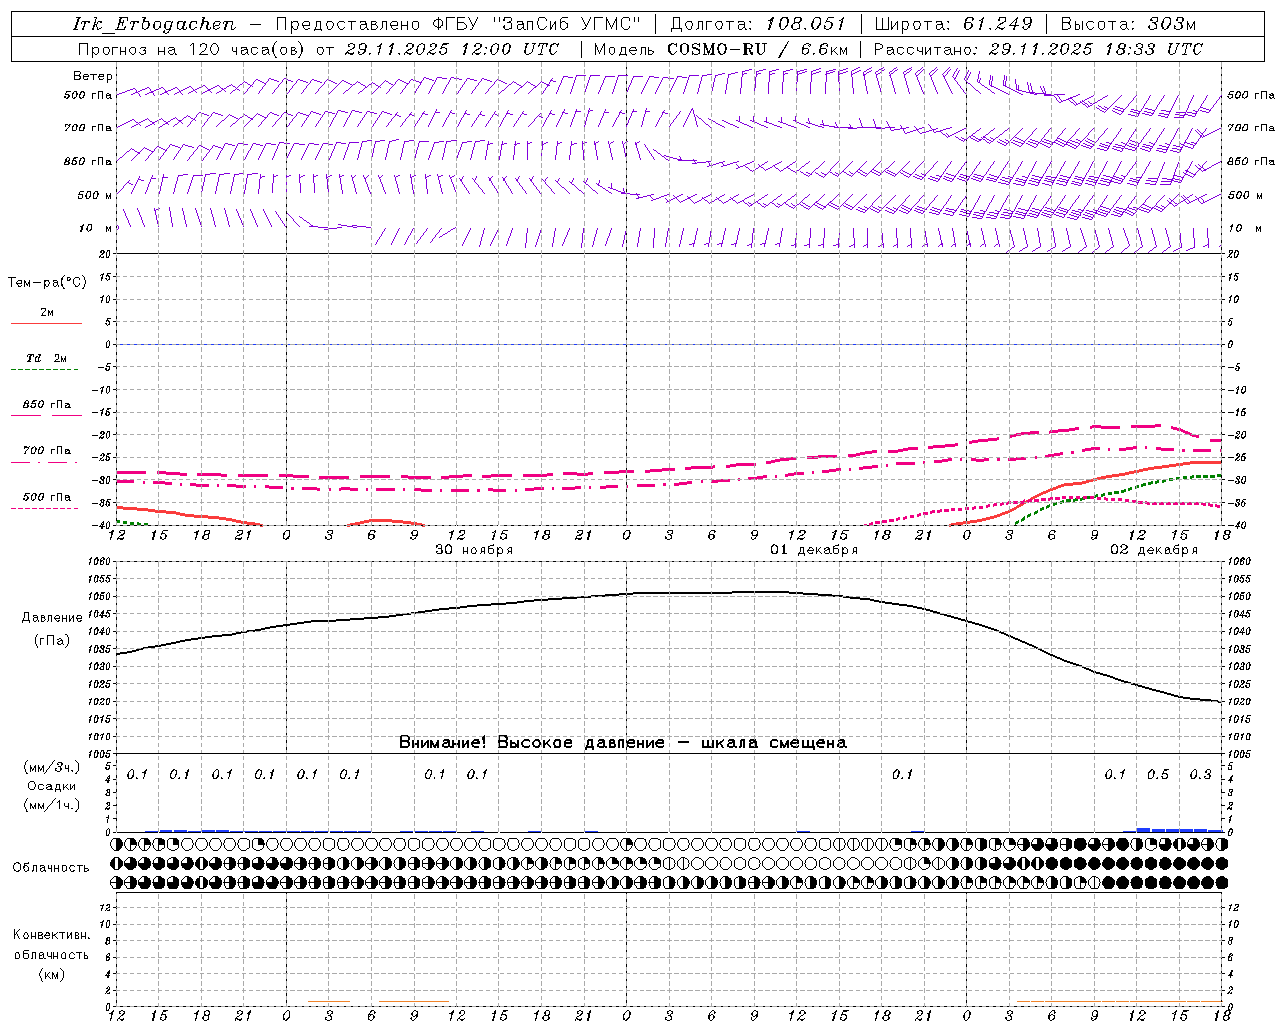Viewport: 1280px width, 1024px height.
Task: Click the 01 декабря date label
Action: coord(814,550)
